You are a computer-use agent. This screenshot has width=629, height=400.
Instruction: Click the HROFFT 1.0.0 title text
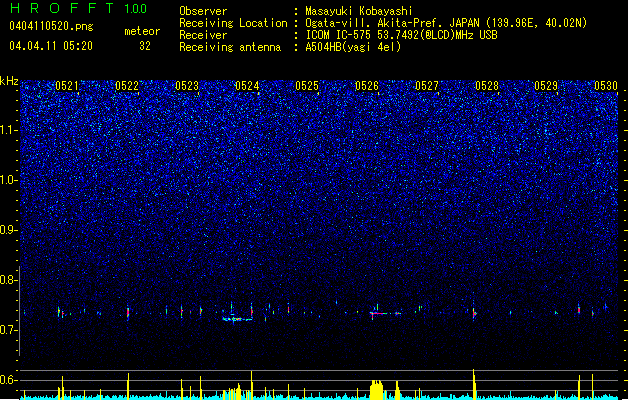(78, 8)
